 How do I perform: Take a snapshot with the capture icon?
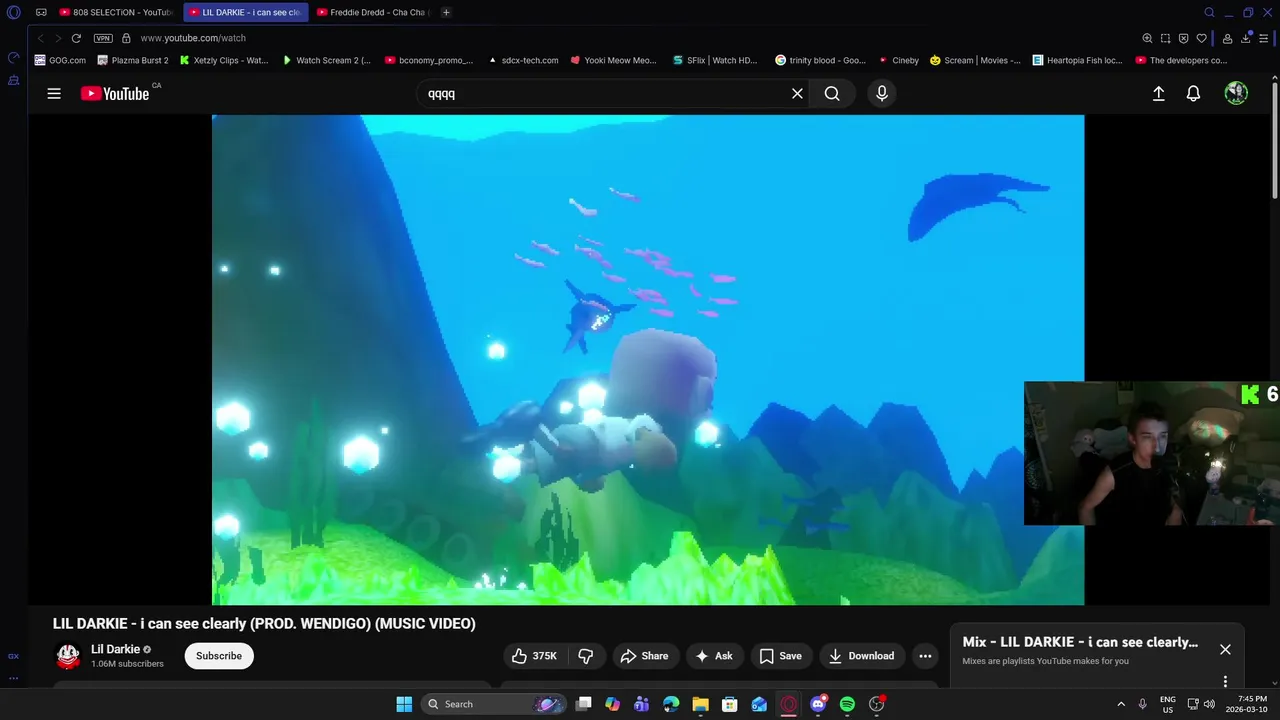coord(1165,38)
